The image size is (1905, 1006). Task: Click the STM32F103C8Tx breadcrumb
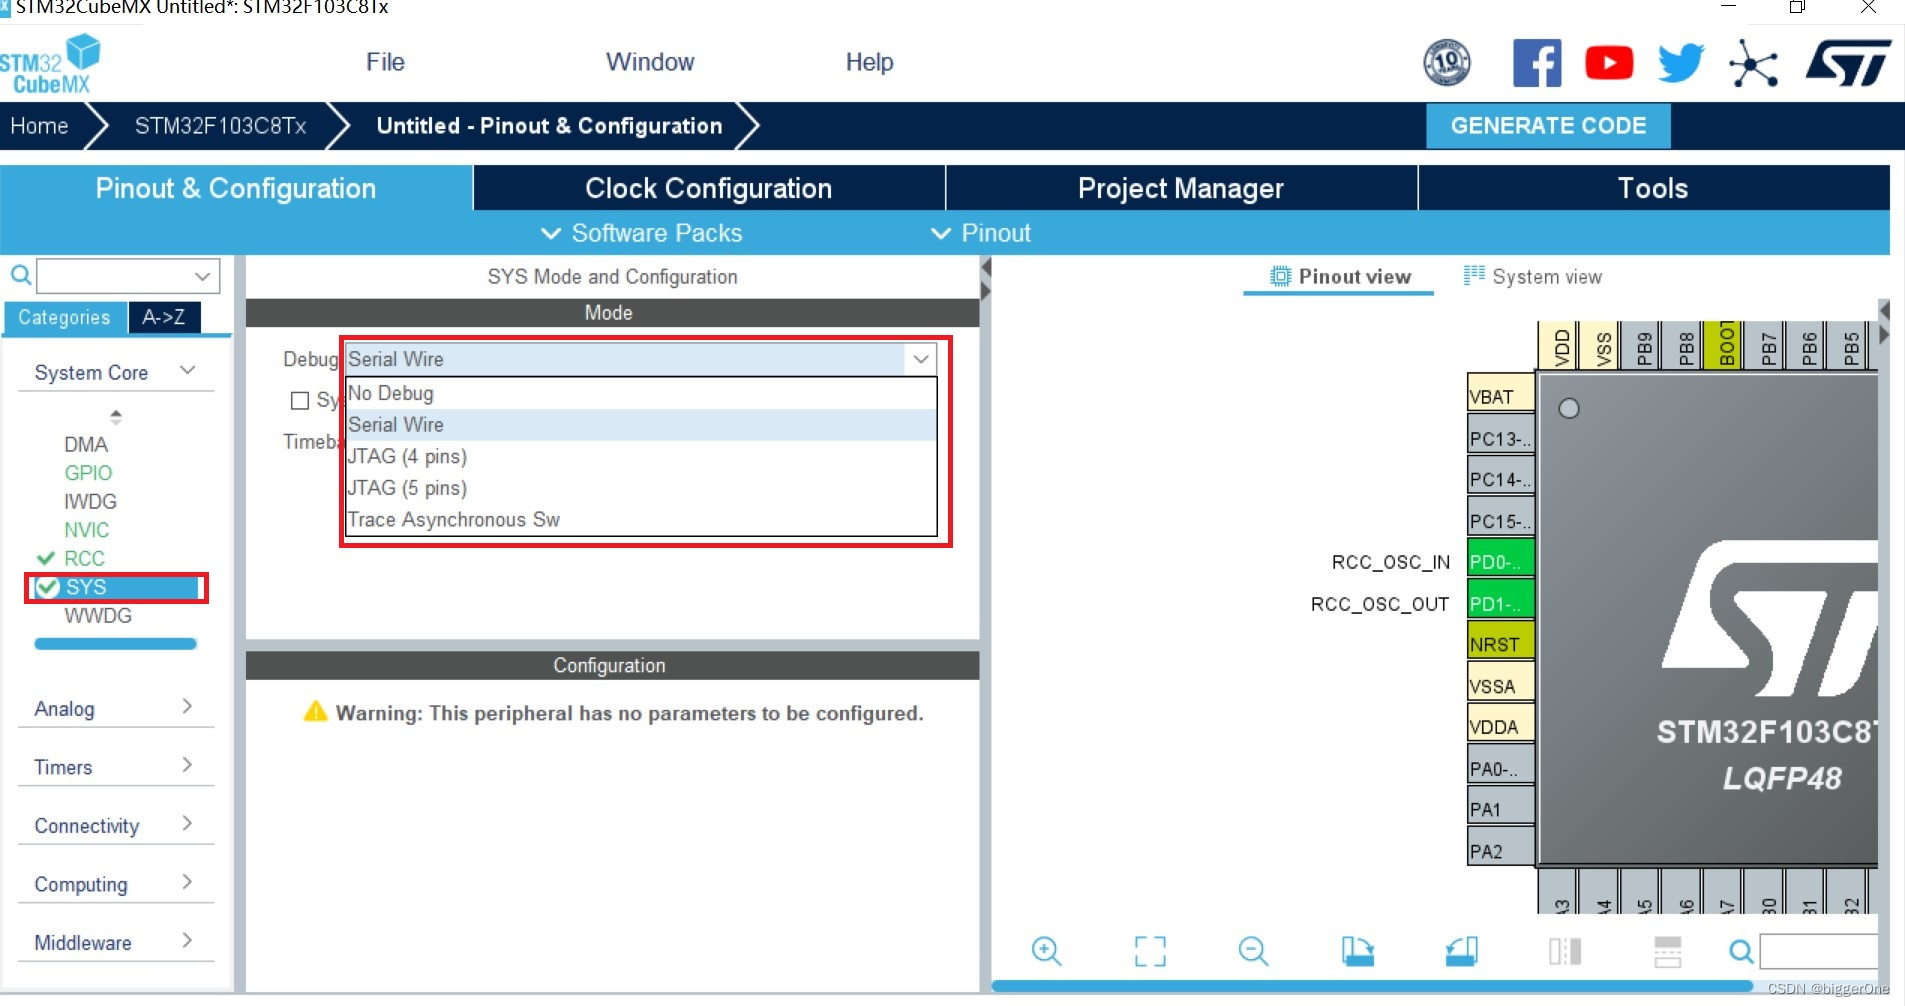(220, 126)
